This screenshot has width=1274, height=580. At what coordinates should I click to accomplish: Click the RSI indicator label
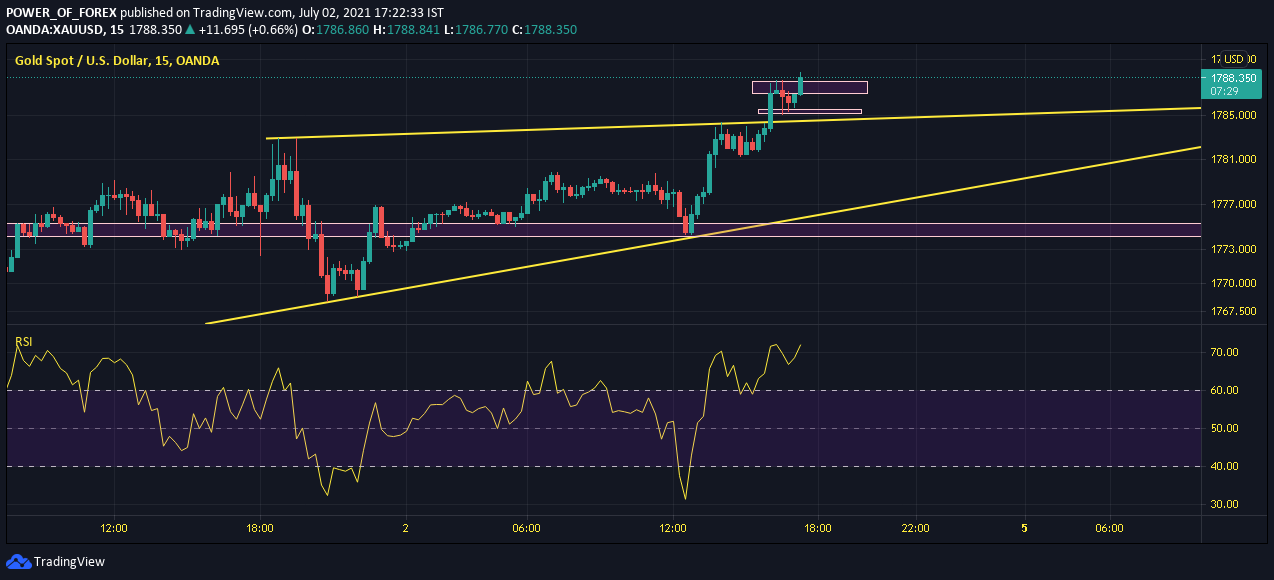click(x=23, y=342)
